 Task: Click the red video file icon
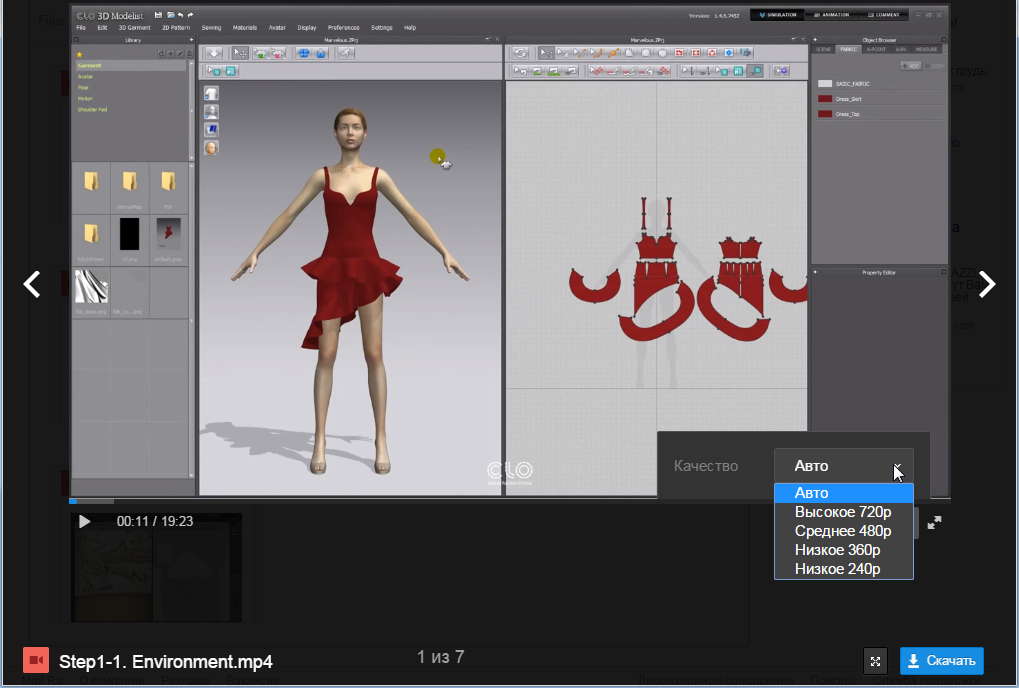(36, 661)
